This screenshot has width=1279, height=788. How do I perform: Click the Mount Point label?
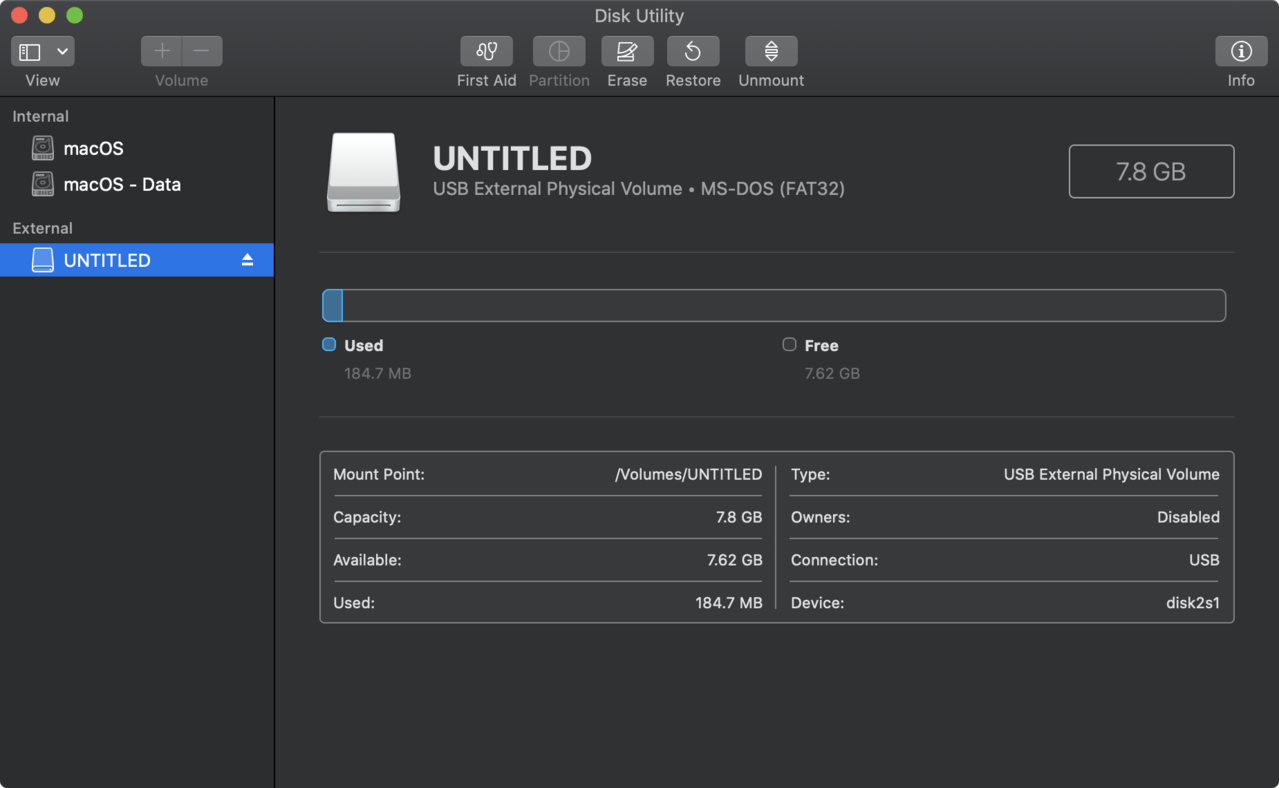coord(379,474)
